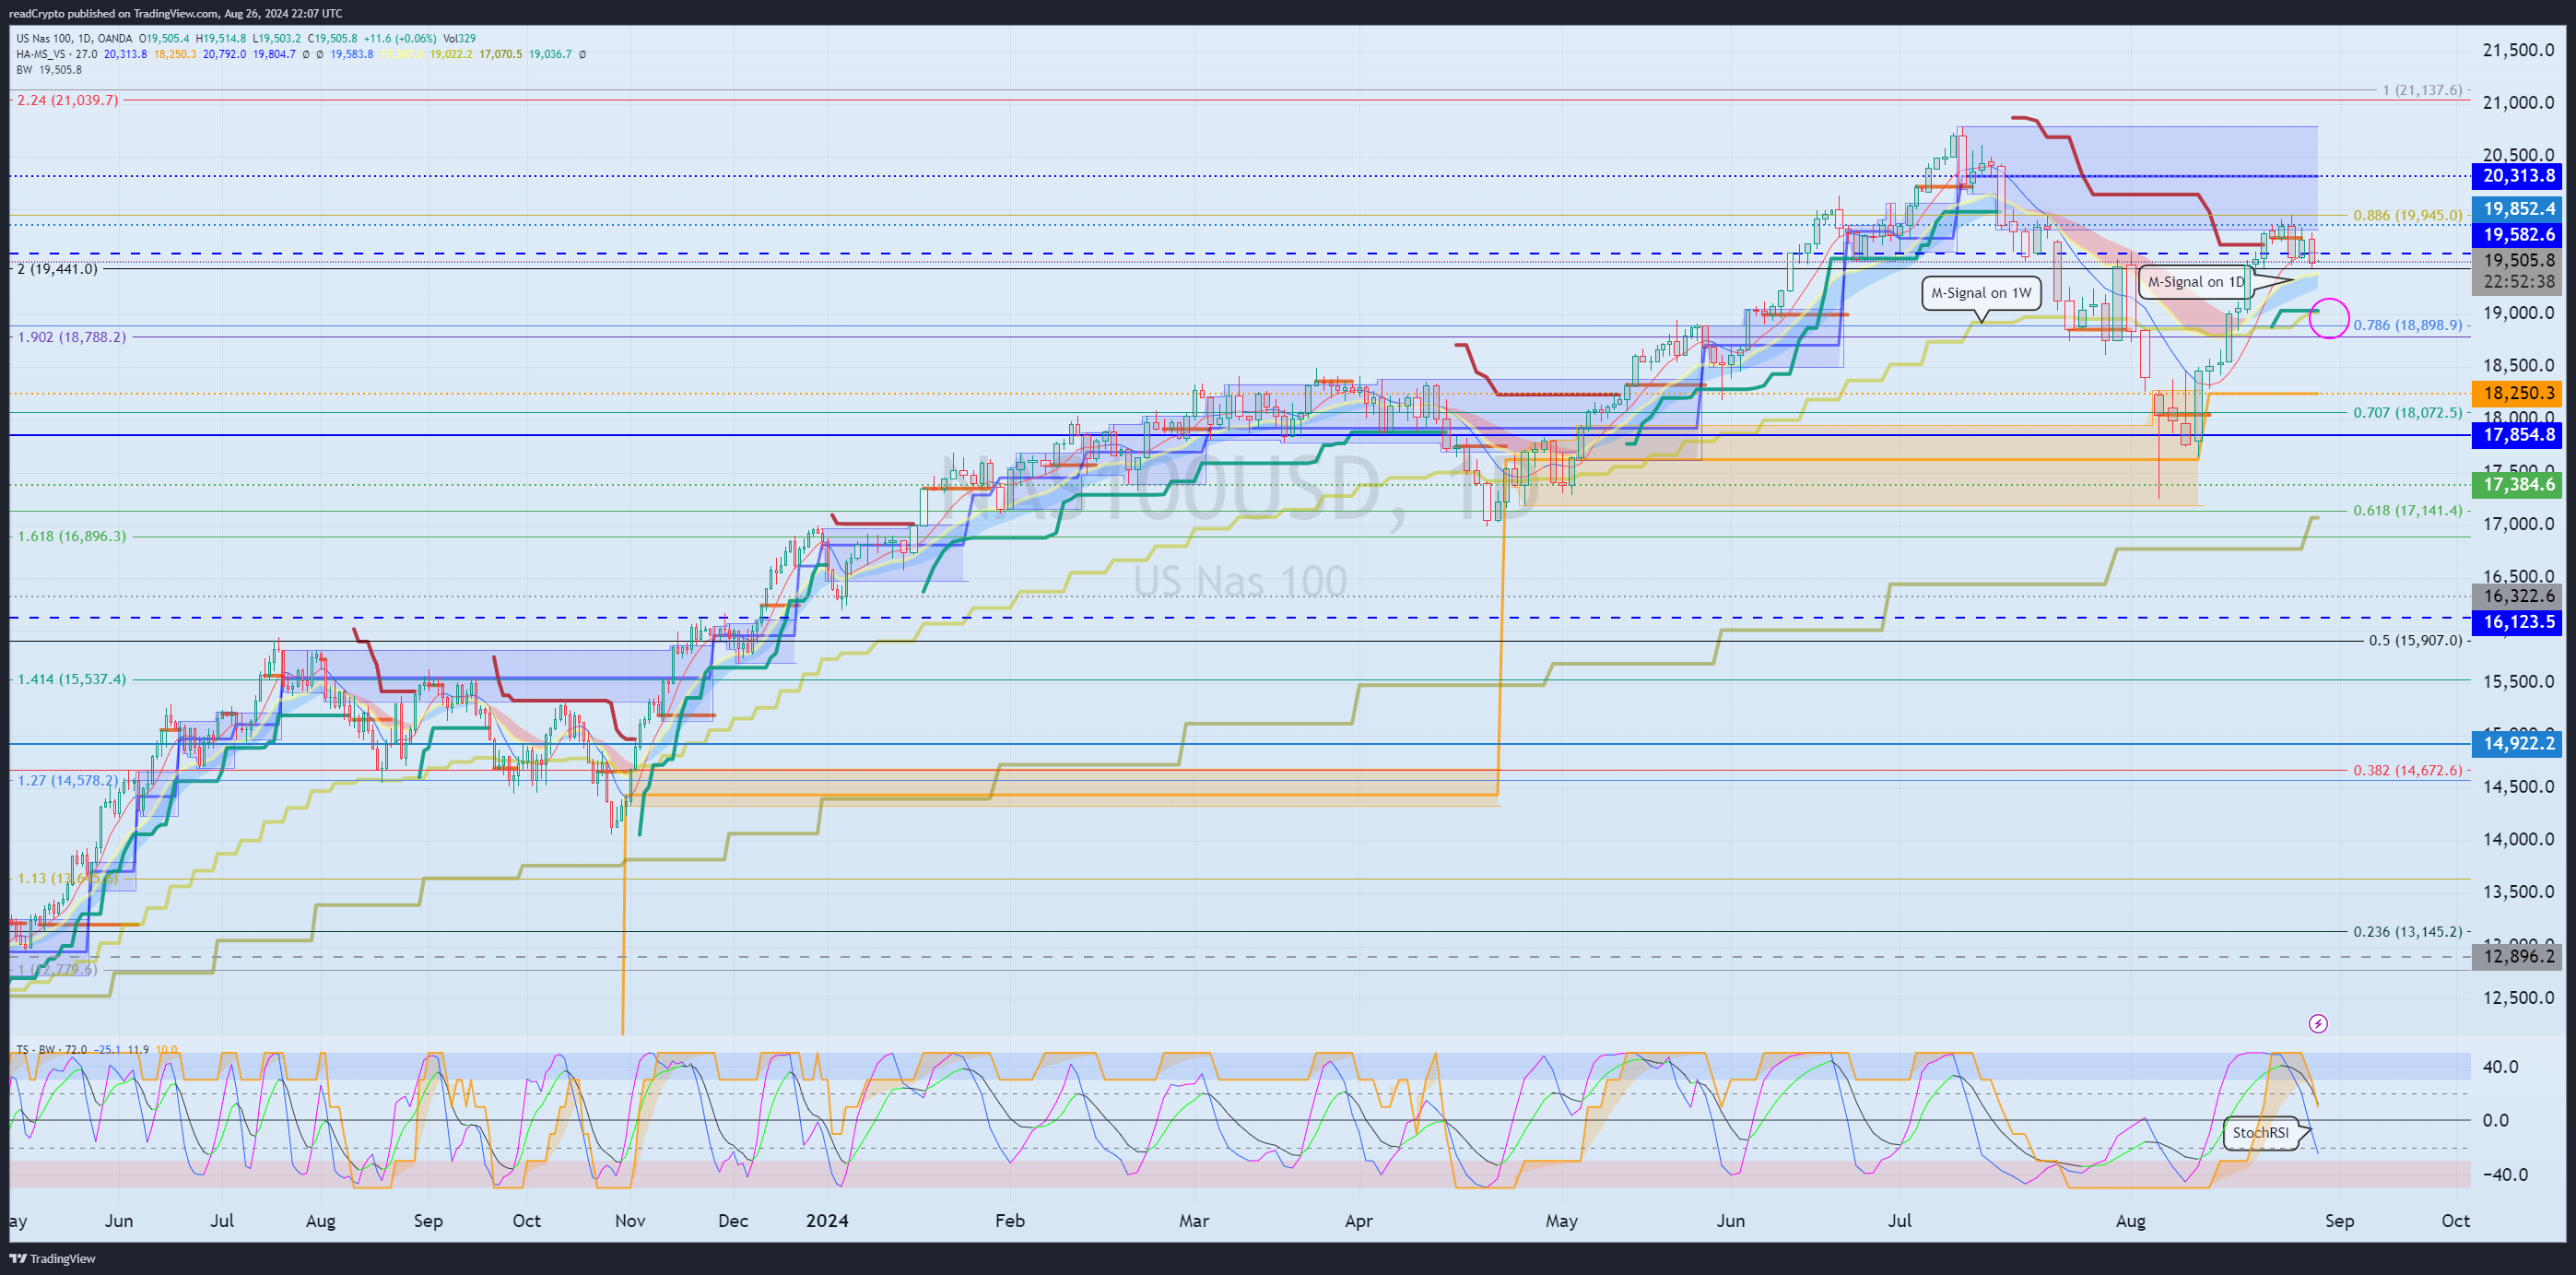Click the readCrypto published on TradingView.com header
The image size is (2576, 1275).
tap(175, 13)
